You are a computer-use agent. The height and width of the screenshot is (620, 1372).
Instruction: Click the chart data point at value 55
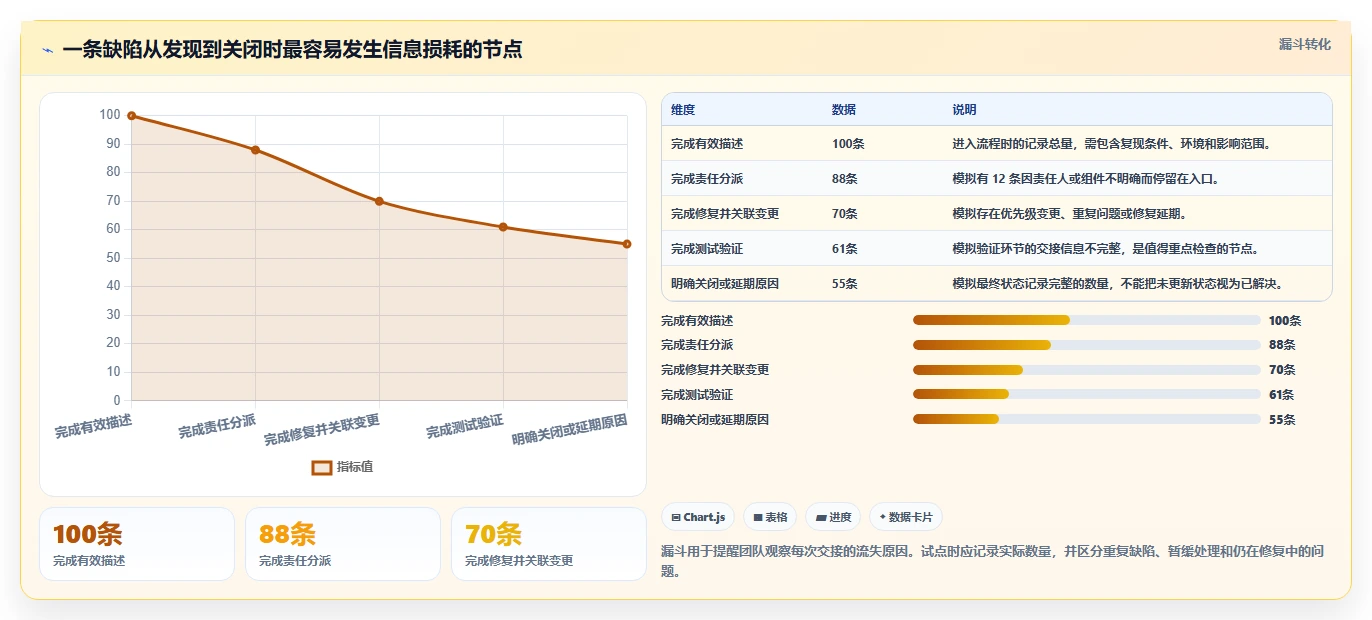[x=627, y=244]
